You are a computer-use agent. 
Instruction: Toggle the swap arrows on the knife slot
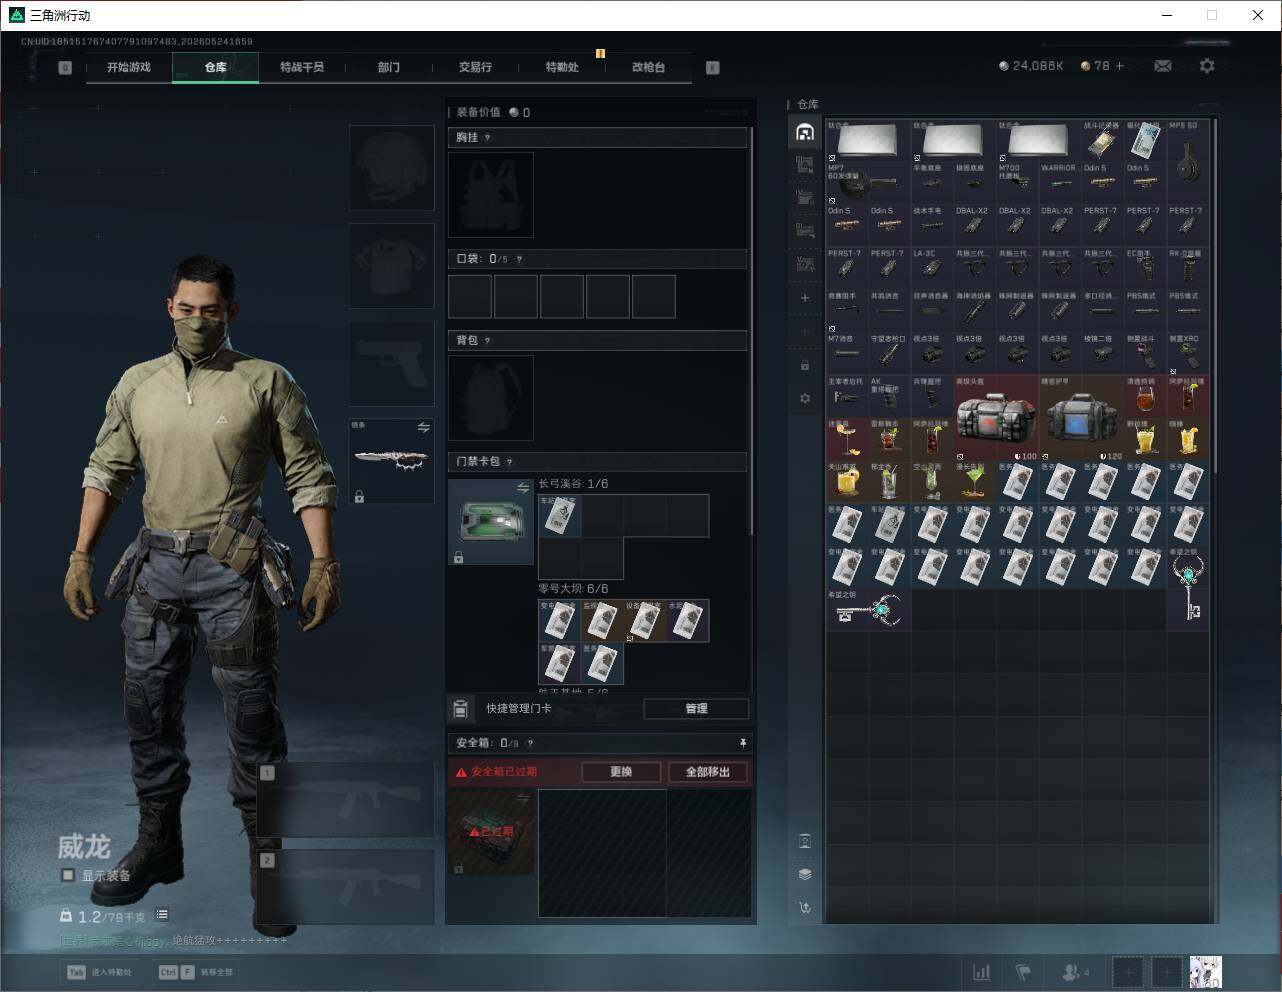tap(423, 428)
